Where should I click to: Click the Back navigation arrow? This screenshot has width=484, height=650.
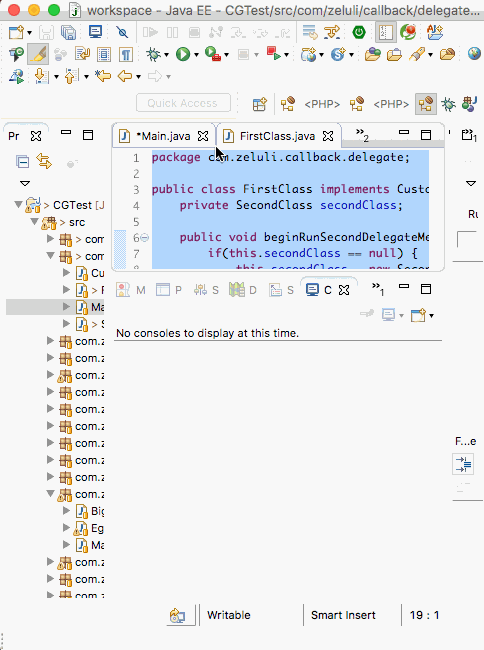pyautogui.click(x=125, y=76)
